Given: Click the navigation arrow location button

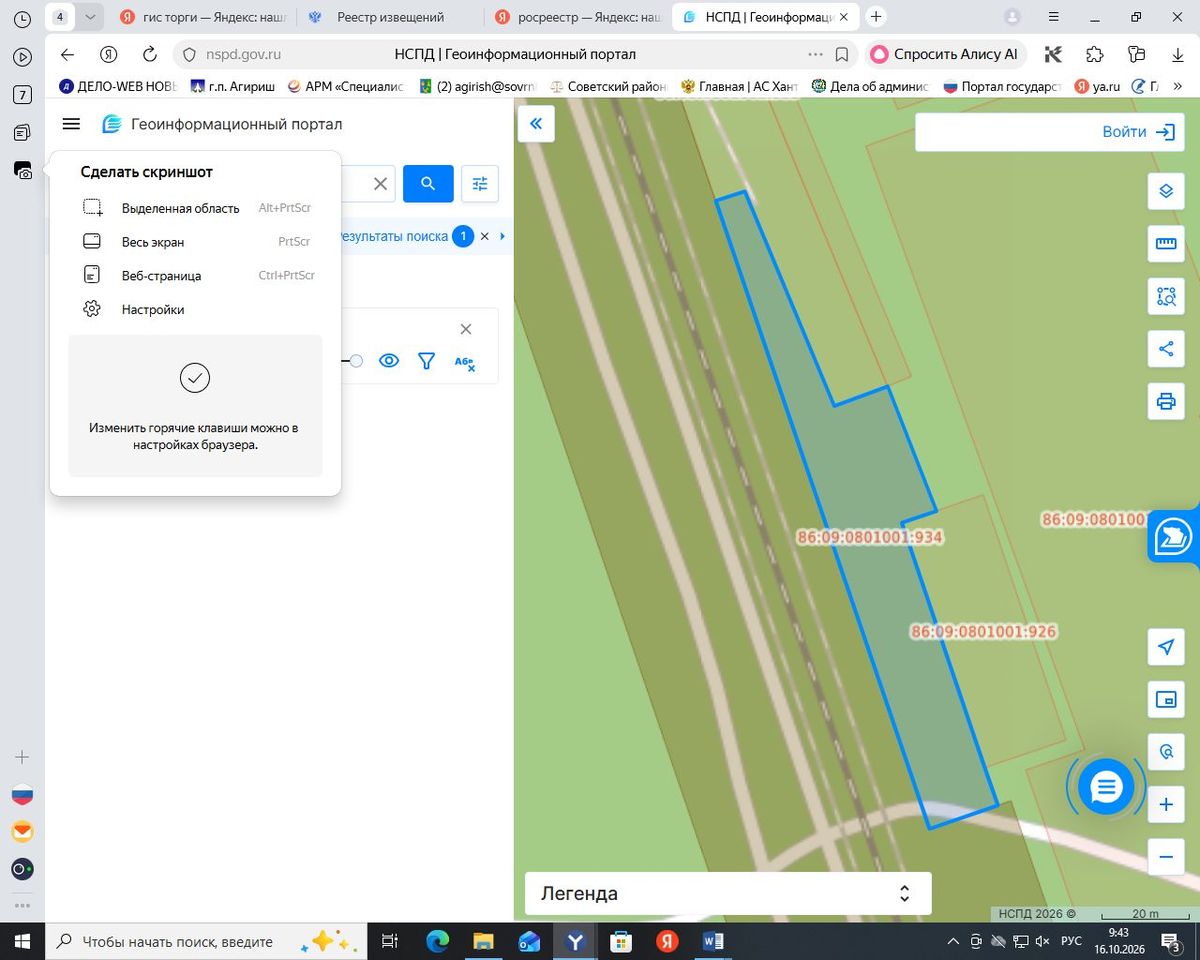Looking at the screenshot, I should click(x=1165, y=647).
